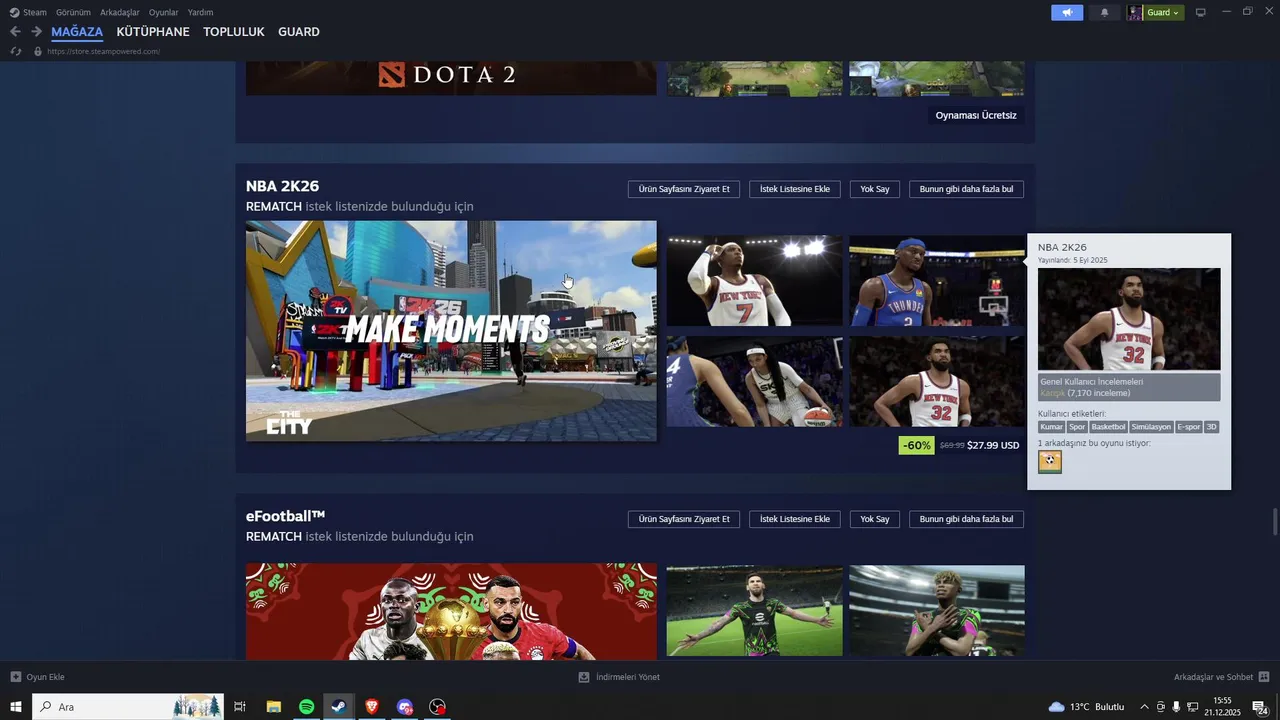Click Yok Say for eFootball

point(875,519)
